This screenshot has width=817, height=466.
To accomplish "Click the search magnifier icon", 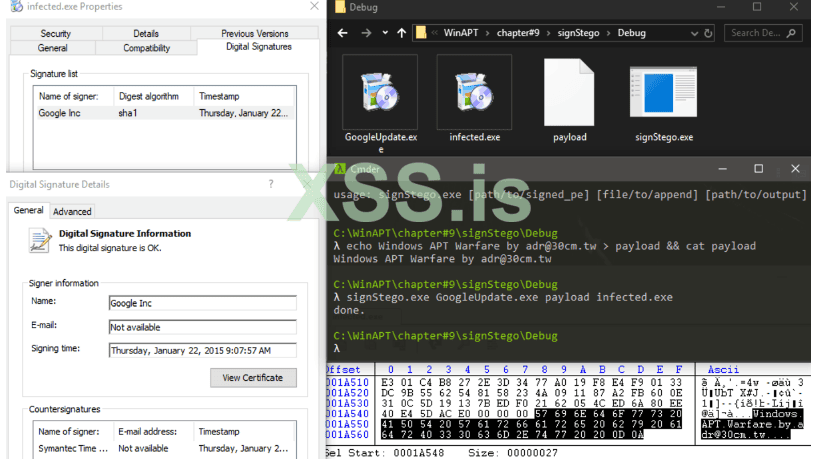I will 791,33.
